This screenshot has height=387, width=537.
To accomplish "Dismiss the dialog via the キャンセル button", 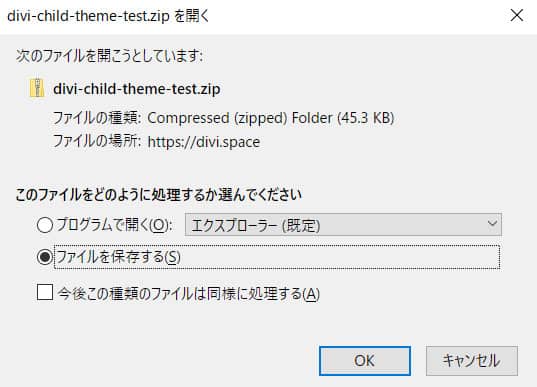I will click(x=472, y=361).
